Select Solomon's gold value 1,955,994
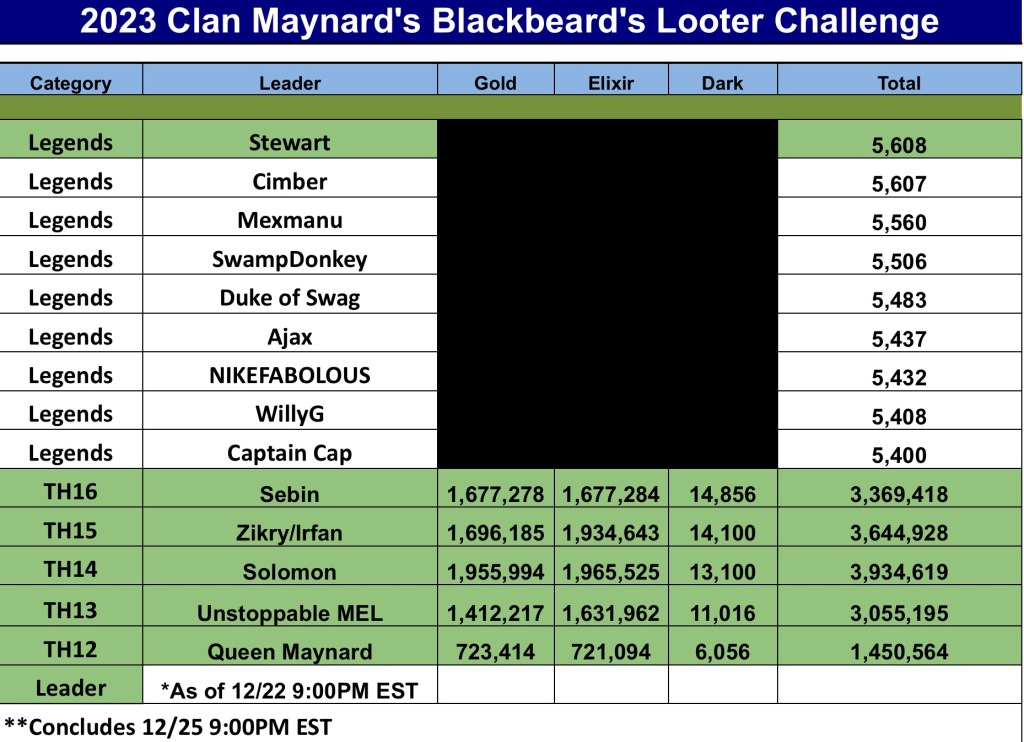 (495, 572)
